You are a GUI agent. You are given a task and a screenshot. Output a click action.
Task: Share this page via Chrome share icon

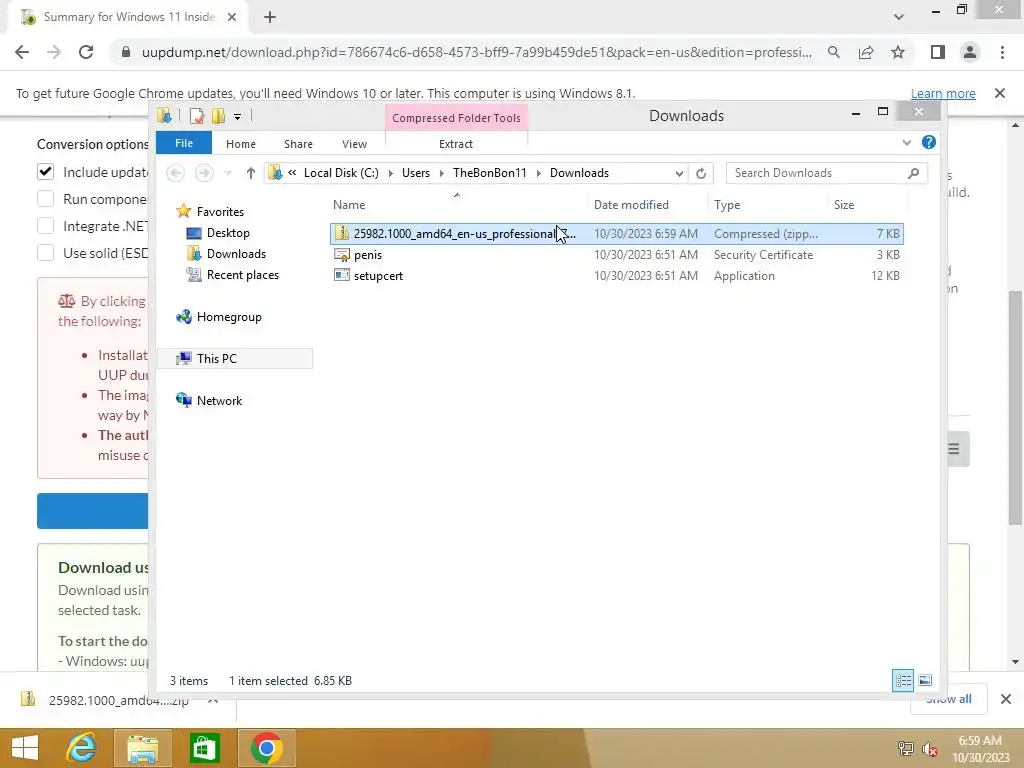coord(866,52)
